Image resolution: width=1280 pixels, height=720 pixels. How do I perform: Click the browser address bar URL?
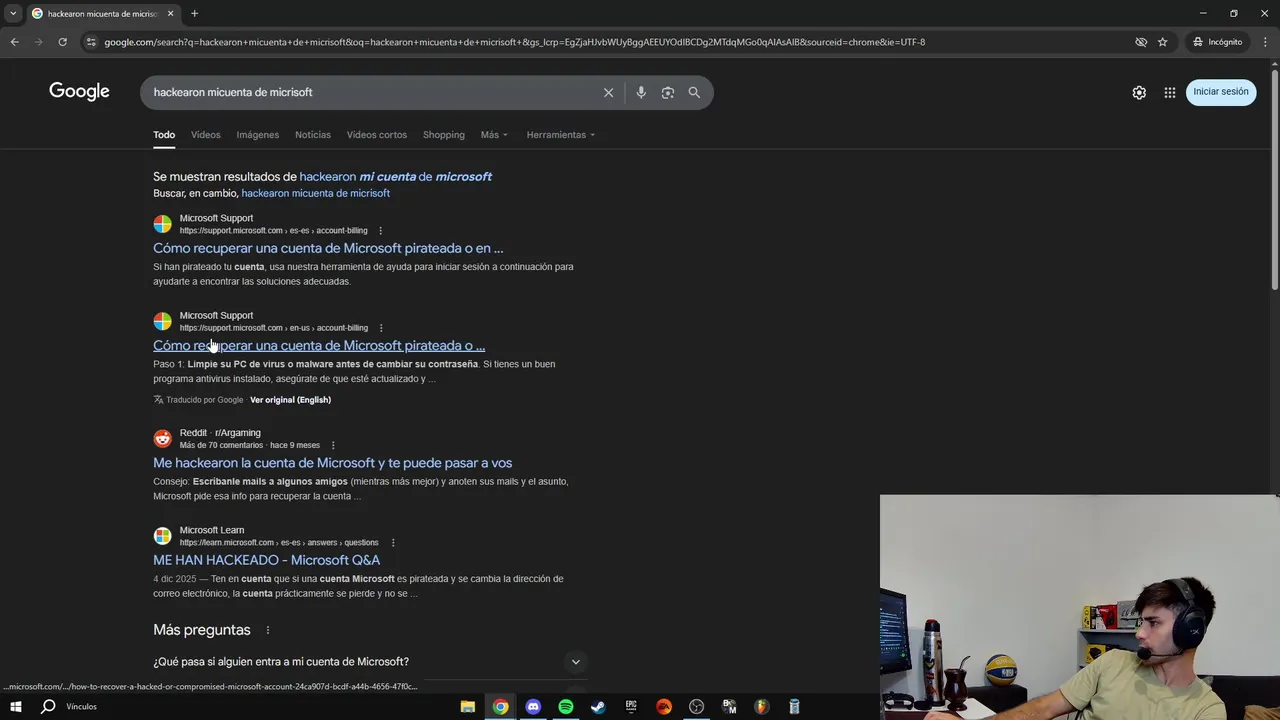pos(515,42)
